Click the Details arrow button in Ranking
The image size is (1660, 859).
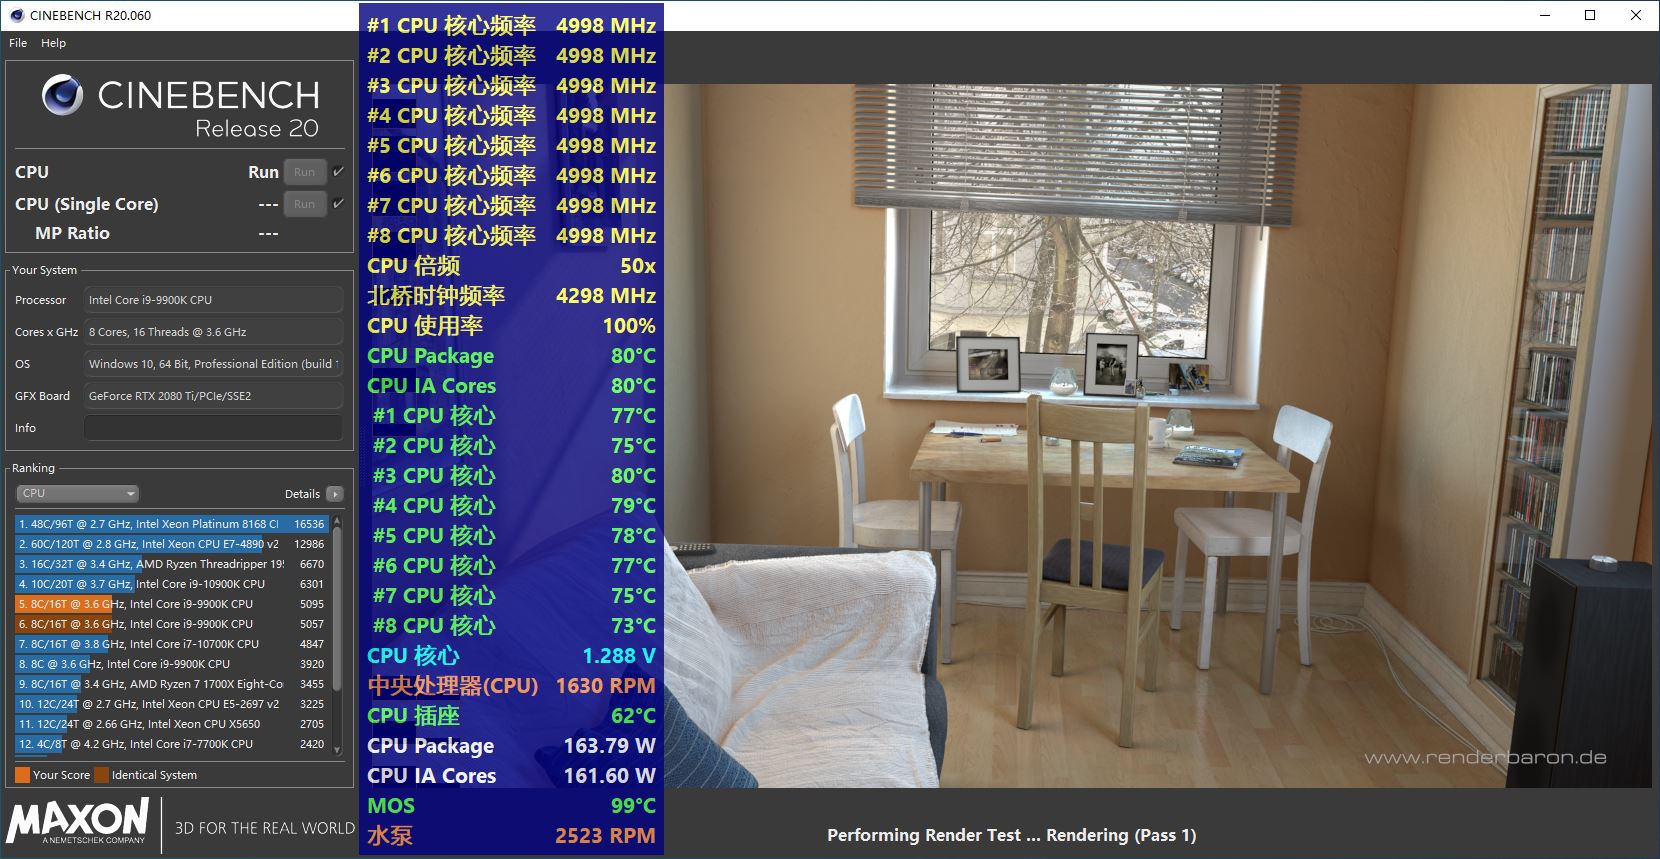(335, 494)
